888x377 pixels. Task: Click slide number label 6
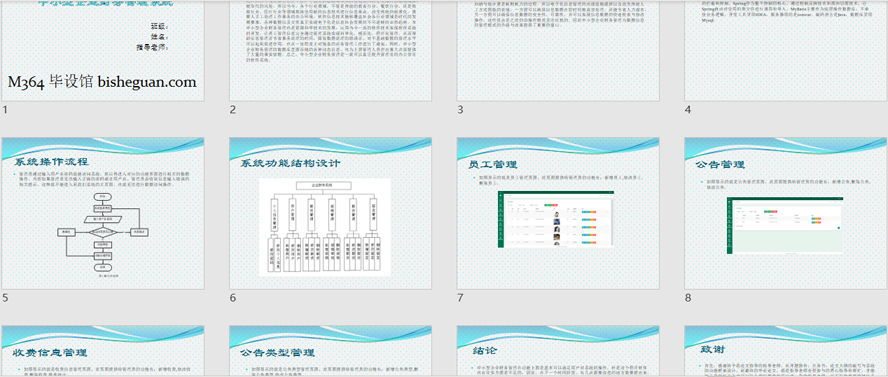(233, 298)
